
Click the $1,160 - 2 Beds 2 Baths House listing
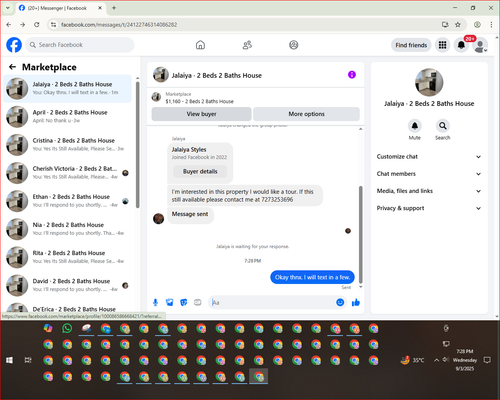click(199, 101)
